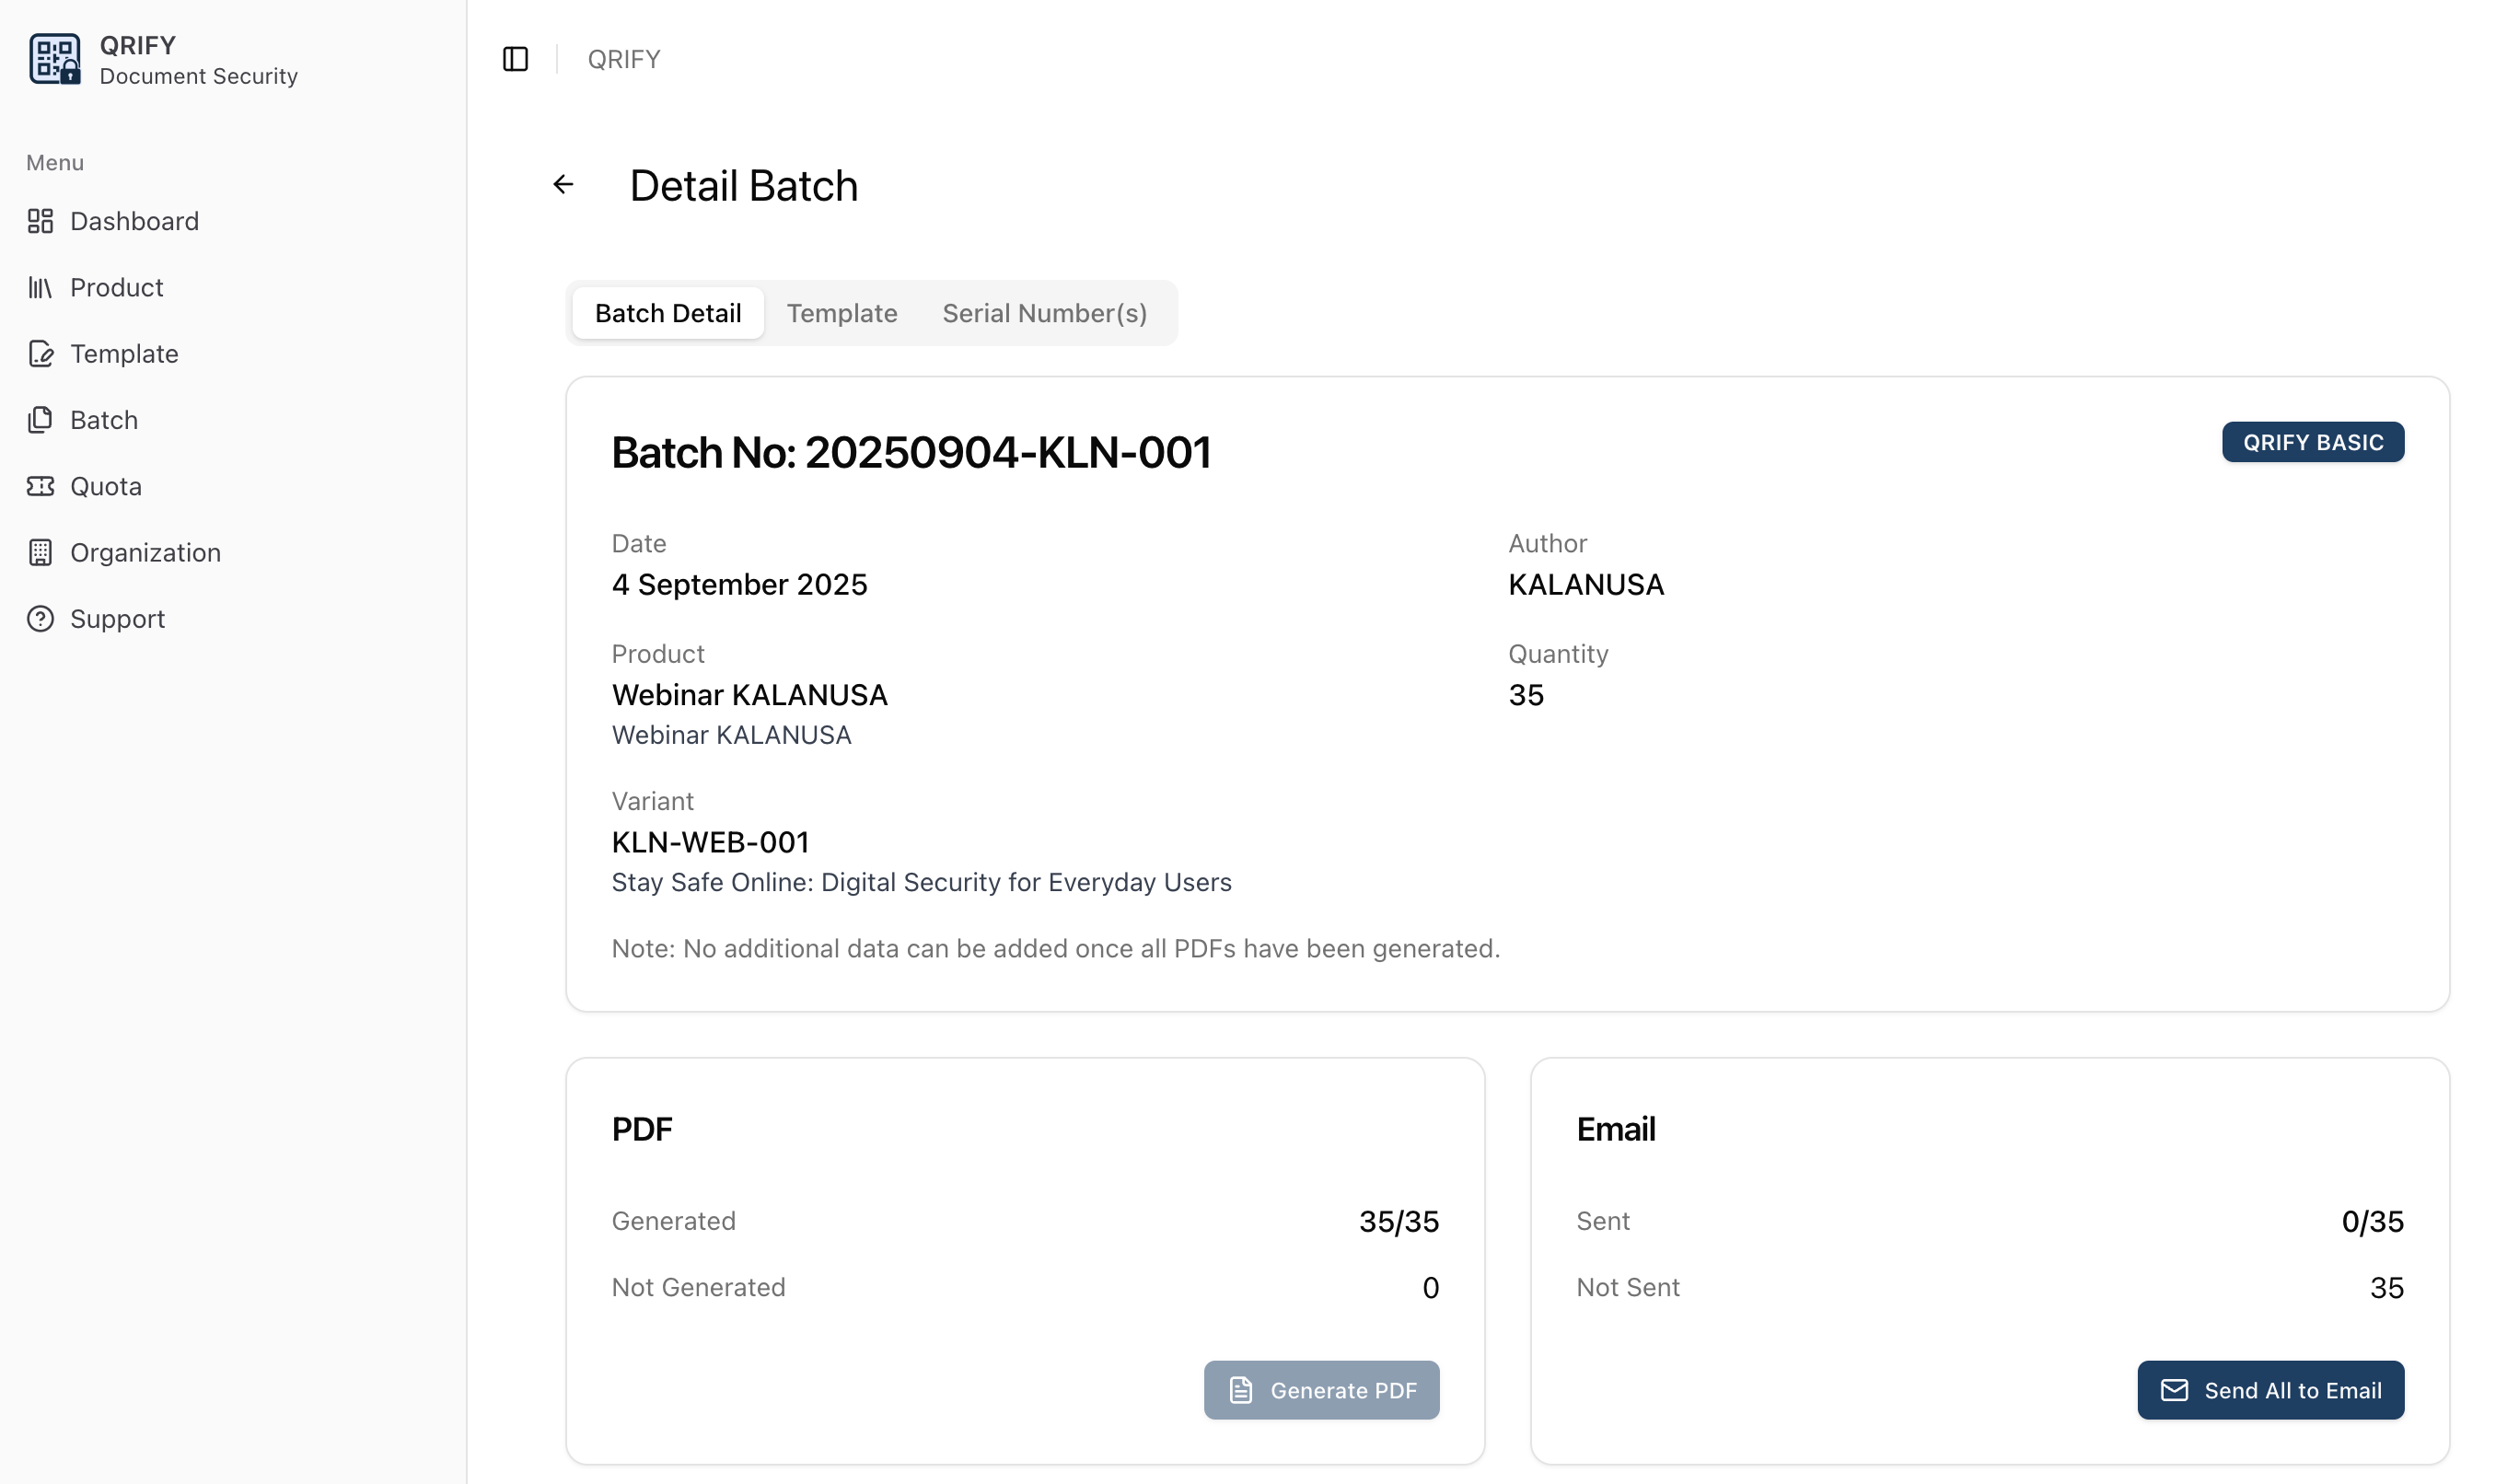2519x1484 pixels.
Task: Open the Serial Number(s) tab
Action: [1044, 314]
